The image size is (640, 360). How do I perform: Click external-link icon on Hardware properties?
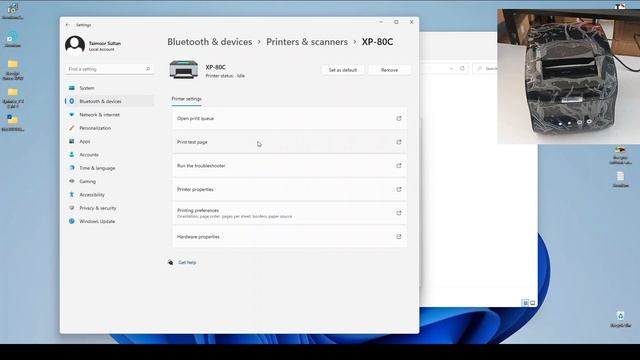pyautogui.click(x=399, y=237)
